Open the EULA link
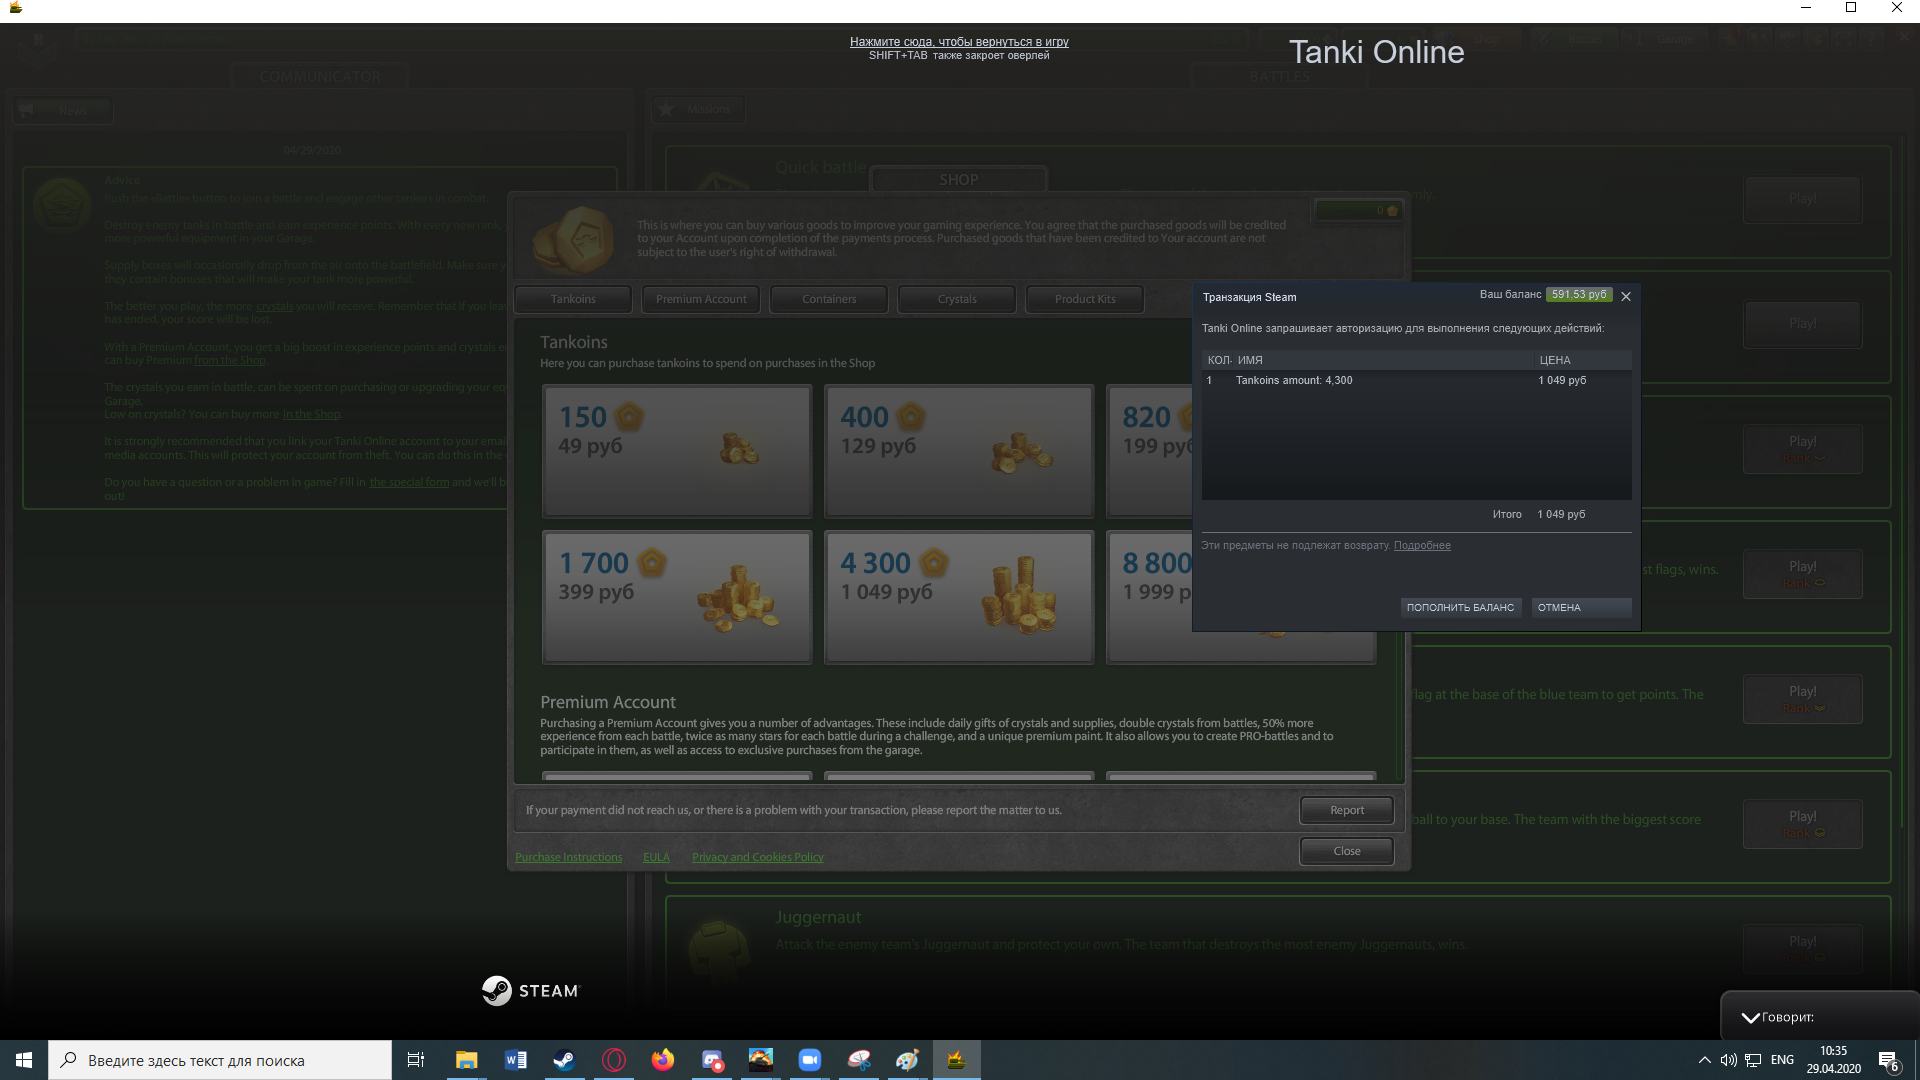Screen dimensions: 1920x1080 click(656, 858)
